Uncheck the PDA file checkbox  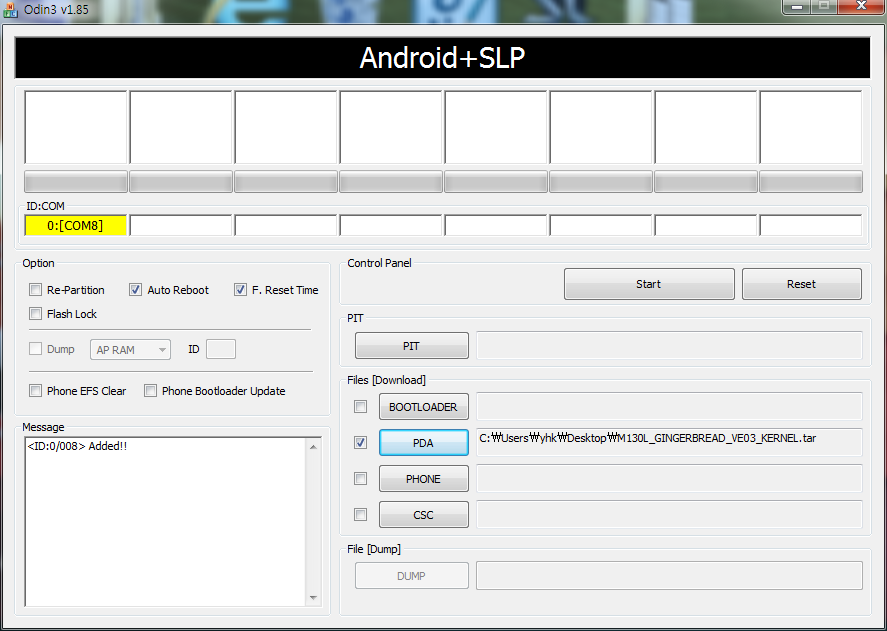pos(360,443)
